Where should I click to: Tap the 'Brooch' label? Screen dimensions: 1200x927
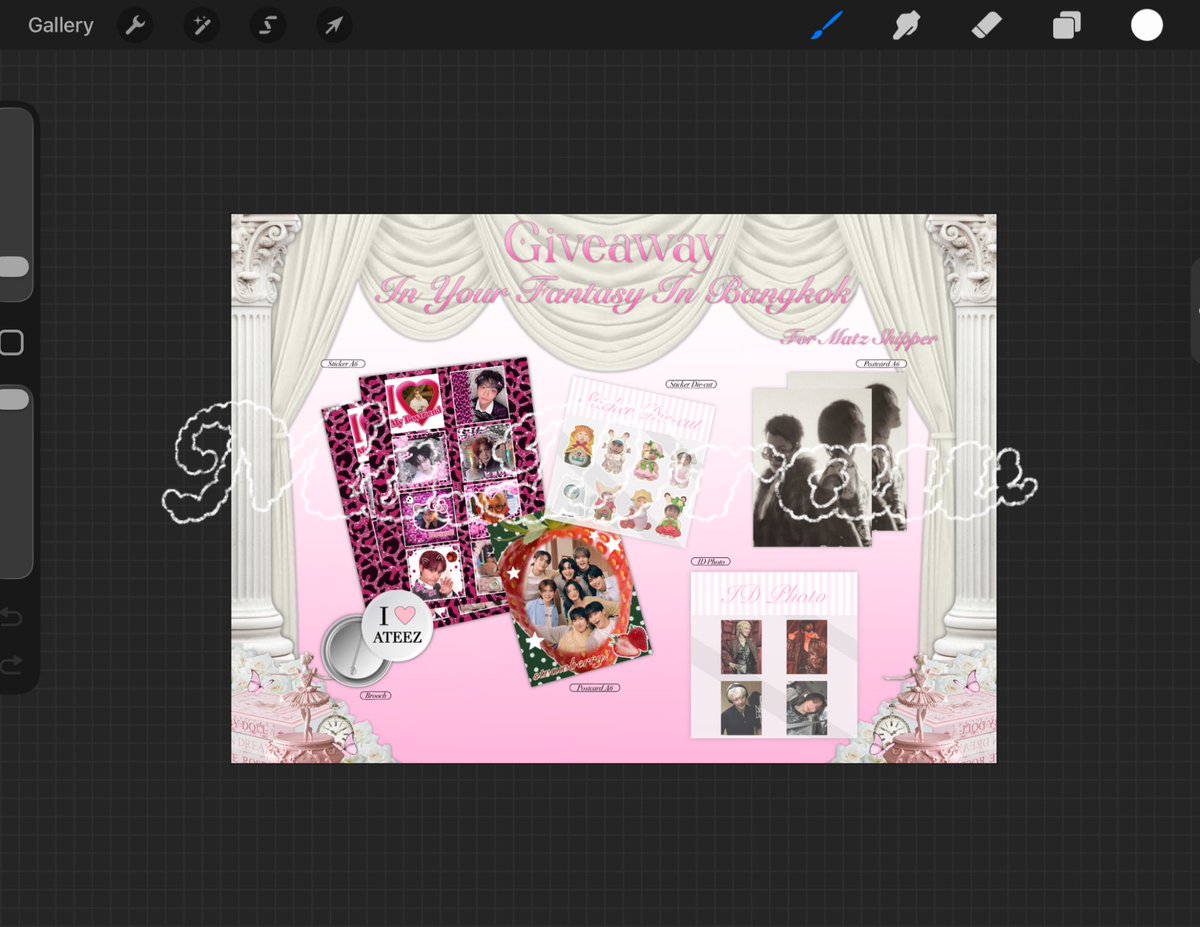[x=375, y=695]
